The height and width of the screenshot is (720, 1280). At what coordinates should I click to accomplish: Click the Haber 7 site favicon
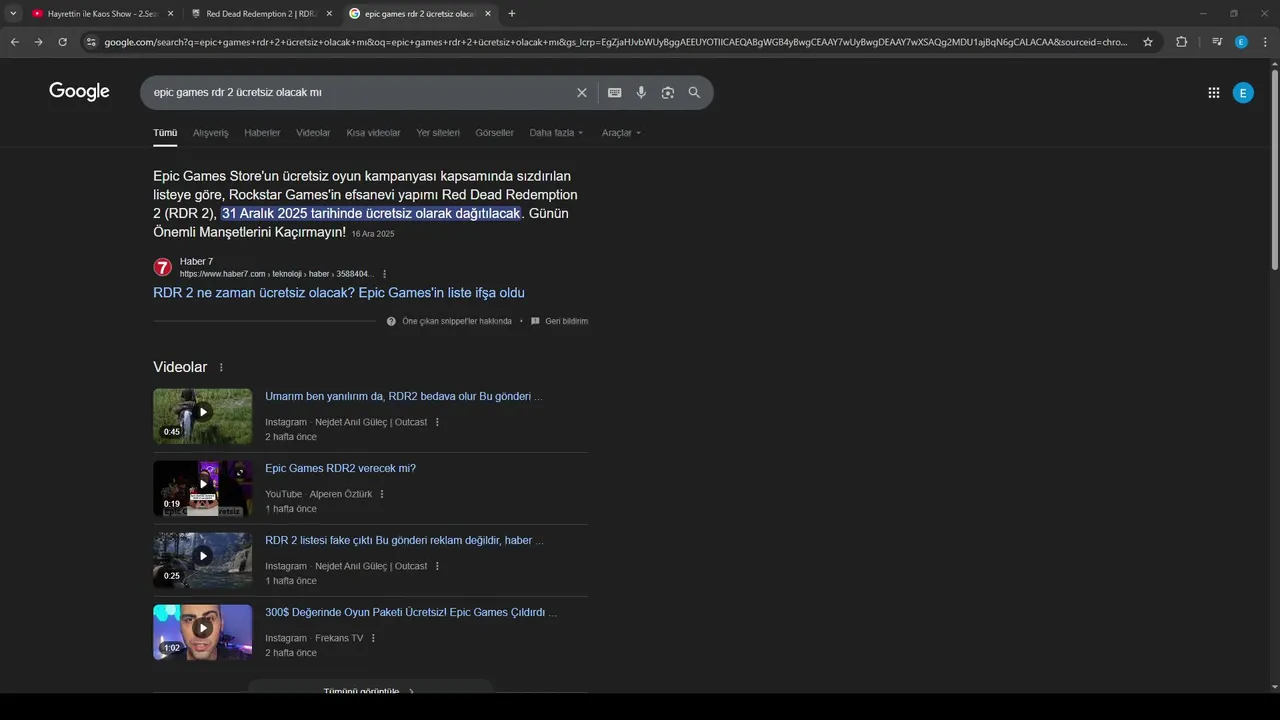click(162, 267)
